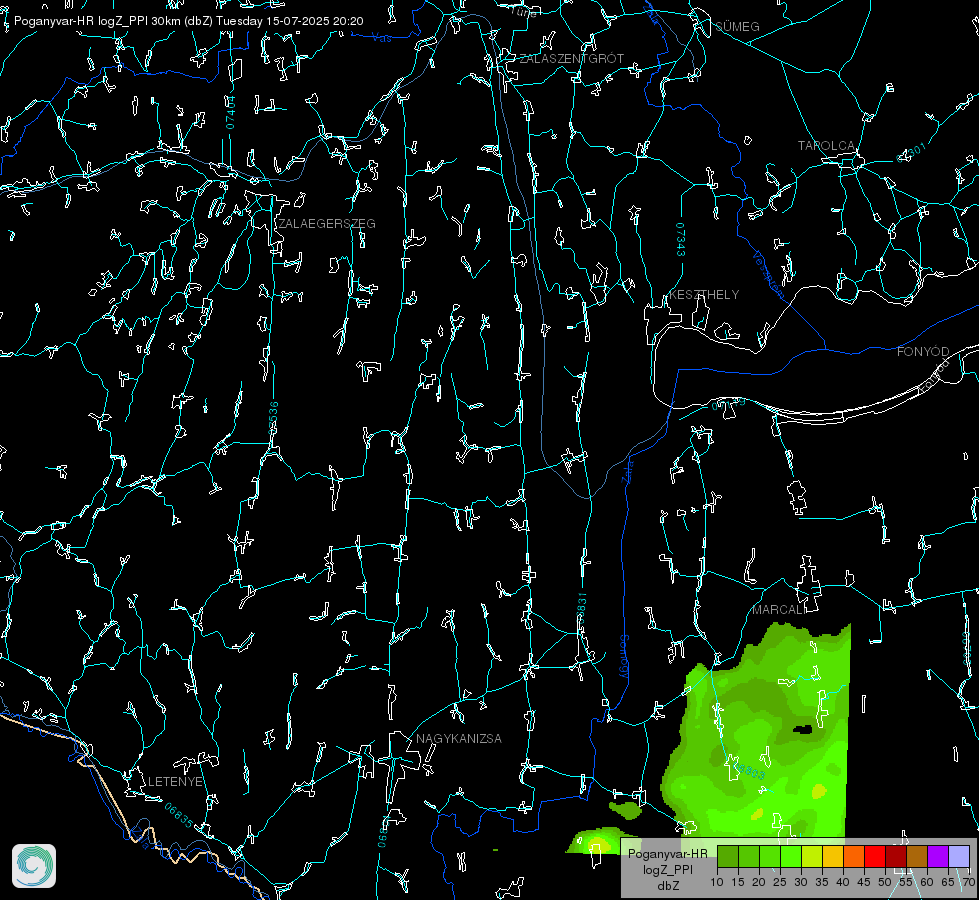Click the LETENYE town label
The width and height of the screenshot is (979, 900).
[175, 781]
